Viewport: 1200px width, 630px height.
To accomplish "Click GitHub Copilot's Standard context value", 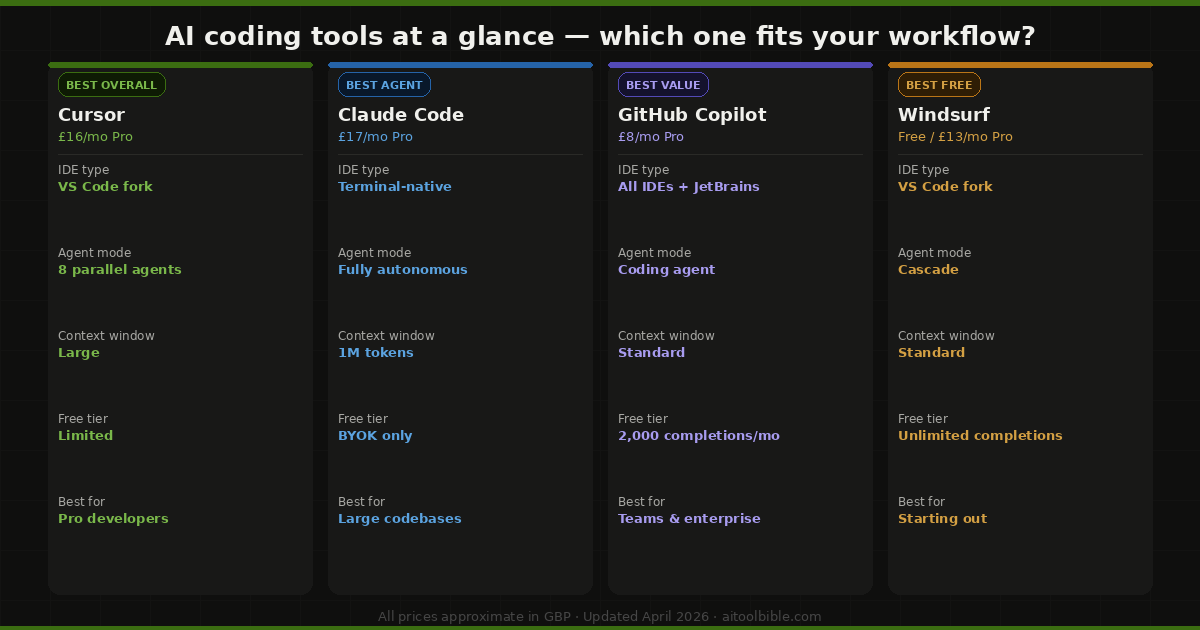I will (652, 353).
